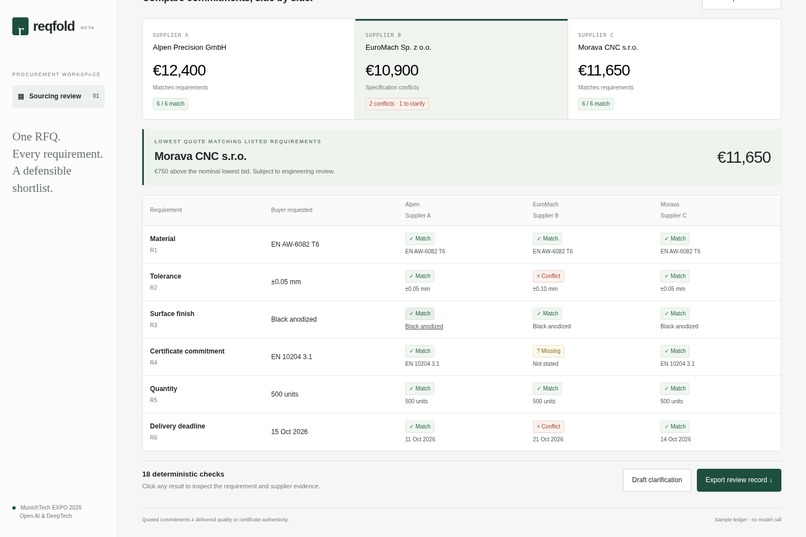Inspect Morava Match for Certificate commitment
The height and width of the screenshot is (537, 806).
point(675,351)
